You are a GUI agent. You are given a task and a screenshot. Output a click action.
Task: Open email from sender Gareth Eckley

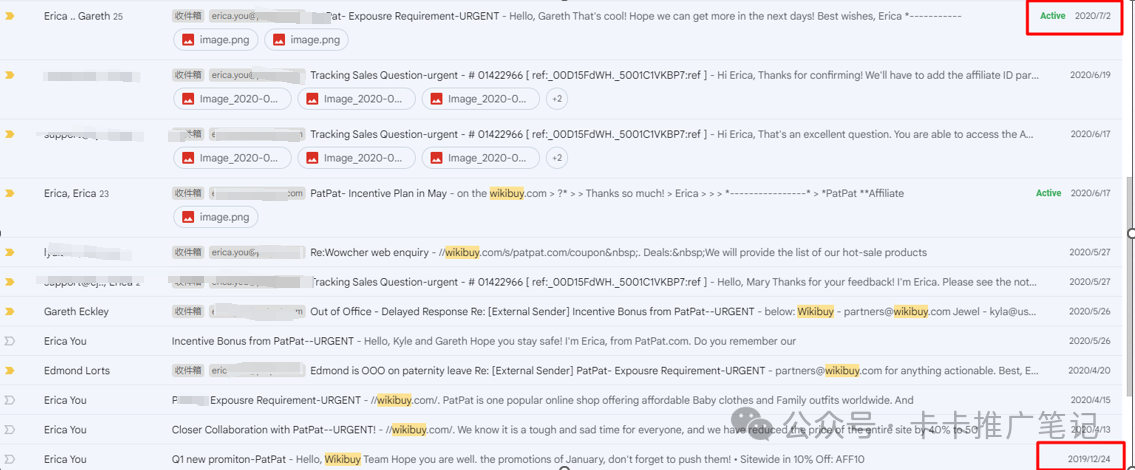[76, 311]
